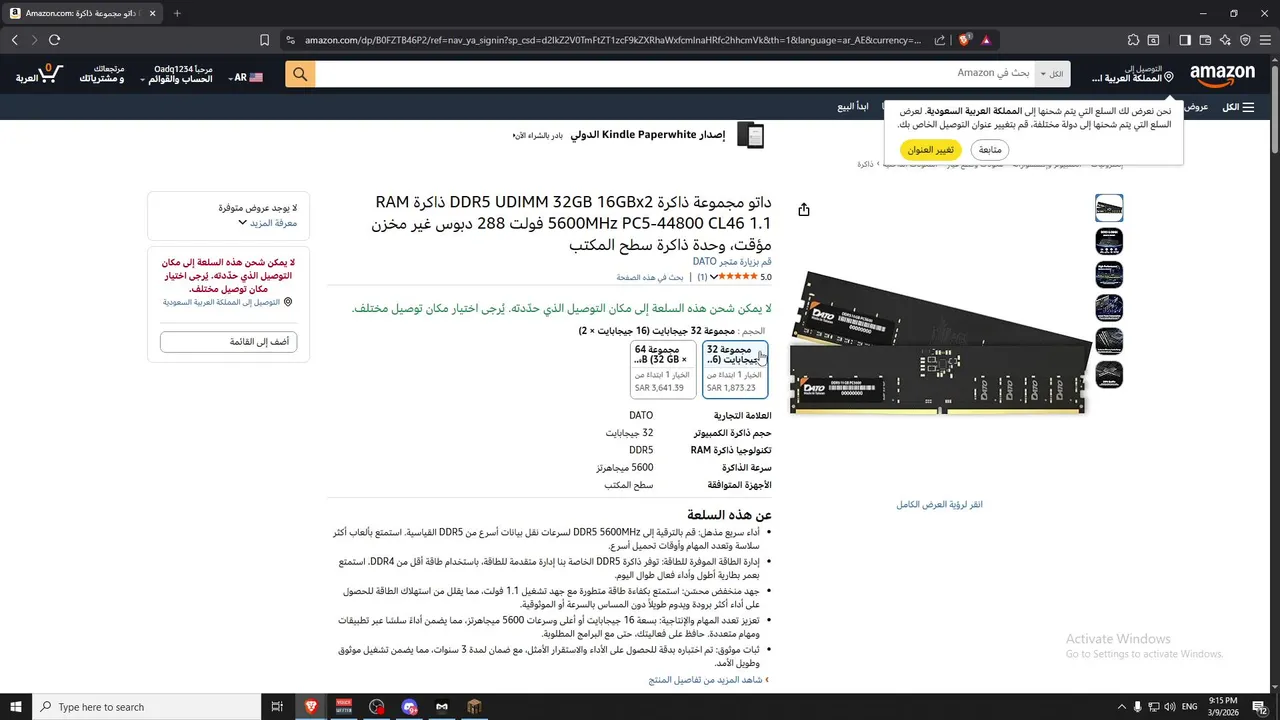Open Brave Wallet icon in toolbar
The height and width of the screenshot is (720, 1280).
pos(1205,40)
